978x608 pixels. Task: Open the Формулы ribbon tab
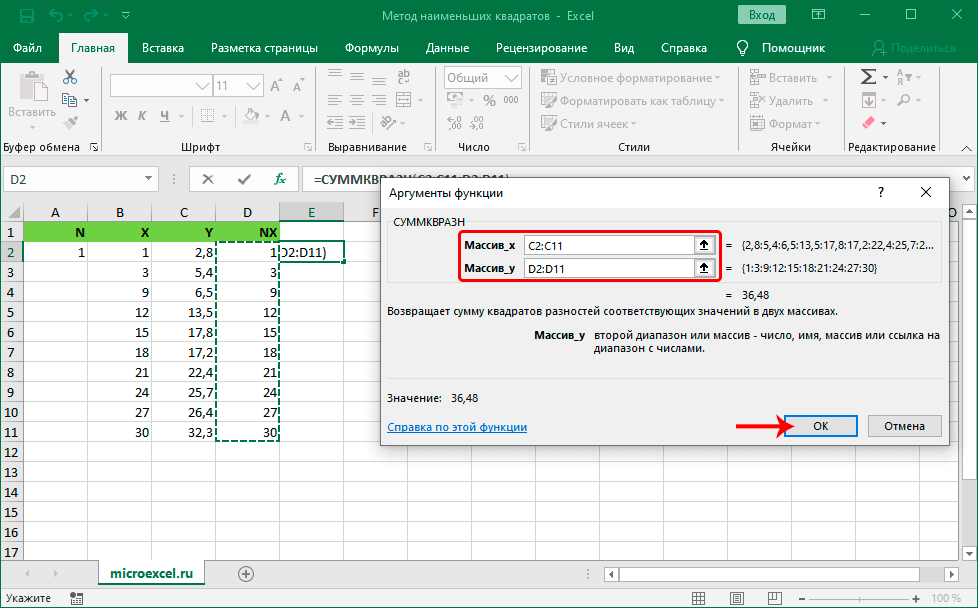point(371,48)
